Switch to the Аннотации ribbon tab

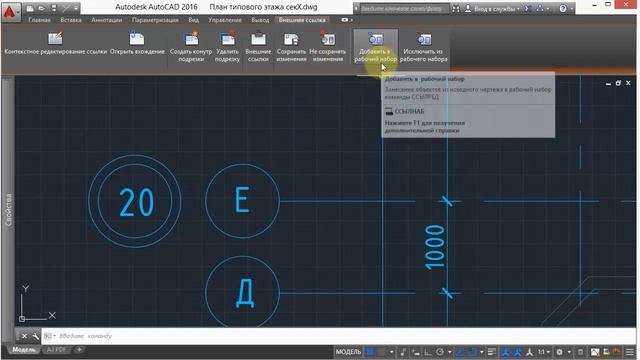(x=107, y=20)
